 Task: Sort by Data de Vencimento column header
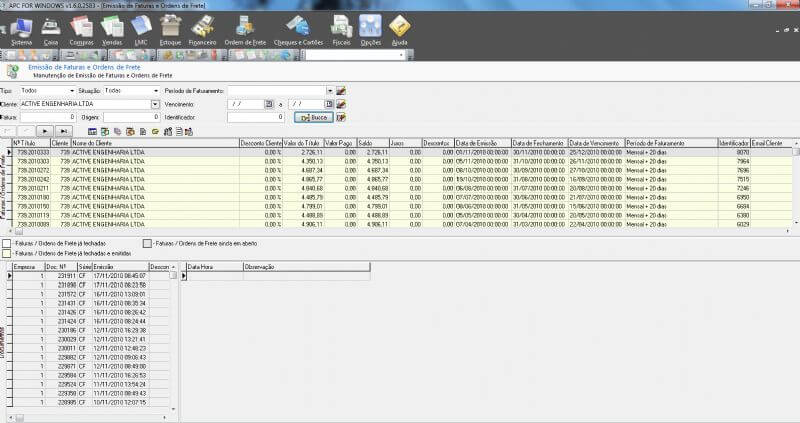click(x=596, y=143)
